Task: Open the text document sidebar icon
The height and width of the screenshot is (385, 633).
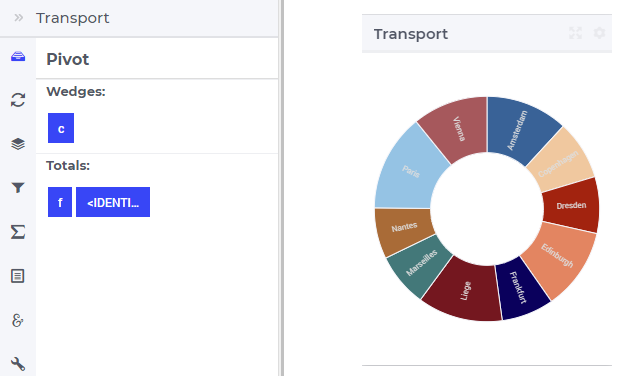Action: click(18, 276)
